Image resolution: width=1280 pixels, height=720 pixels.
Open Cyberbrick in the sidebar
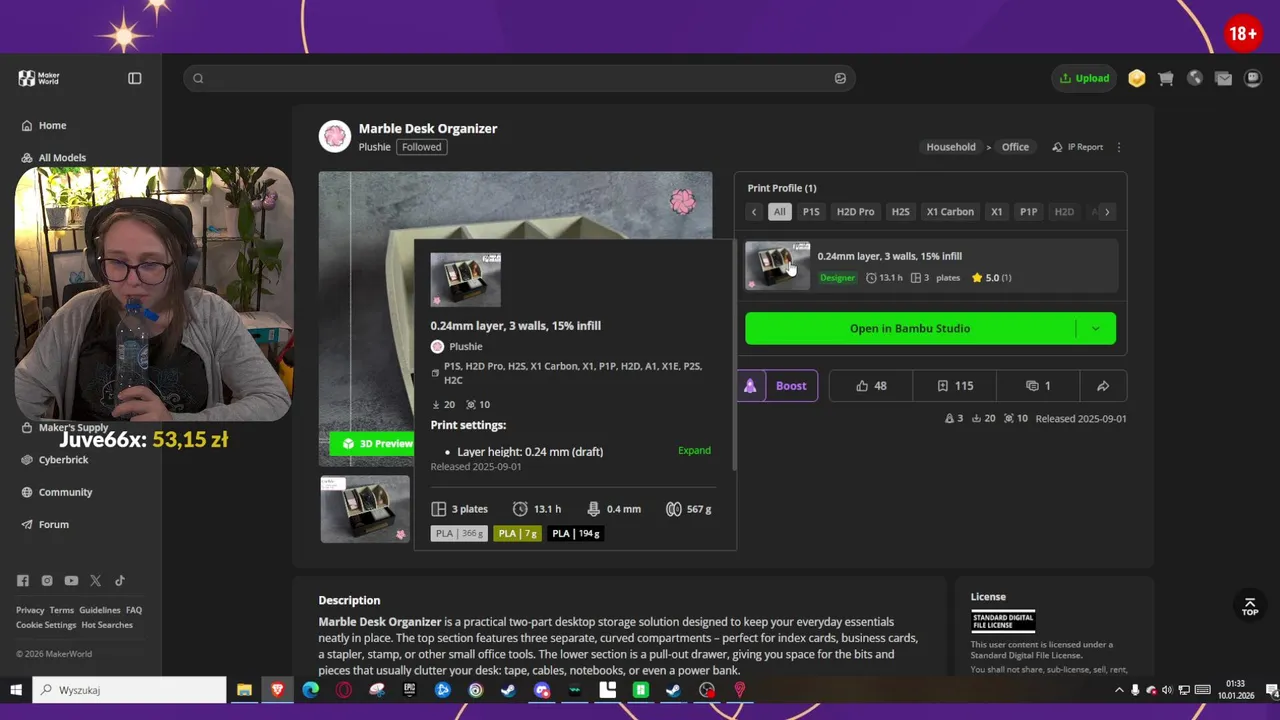click(63, 460)
